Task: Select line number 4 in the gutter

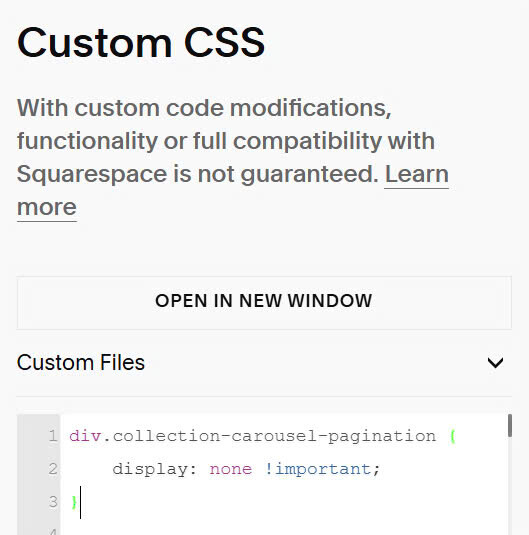Action: click(53, 532)
